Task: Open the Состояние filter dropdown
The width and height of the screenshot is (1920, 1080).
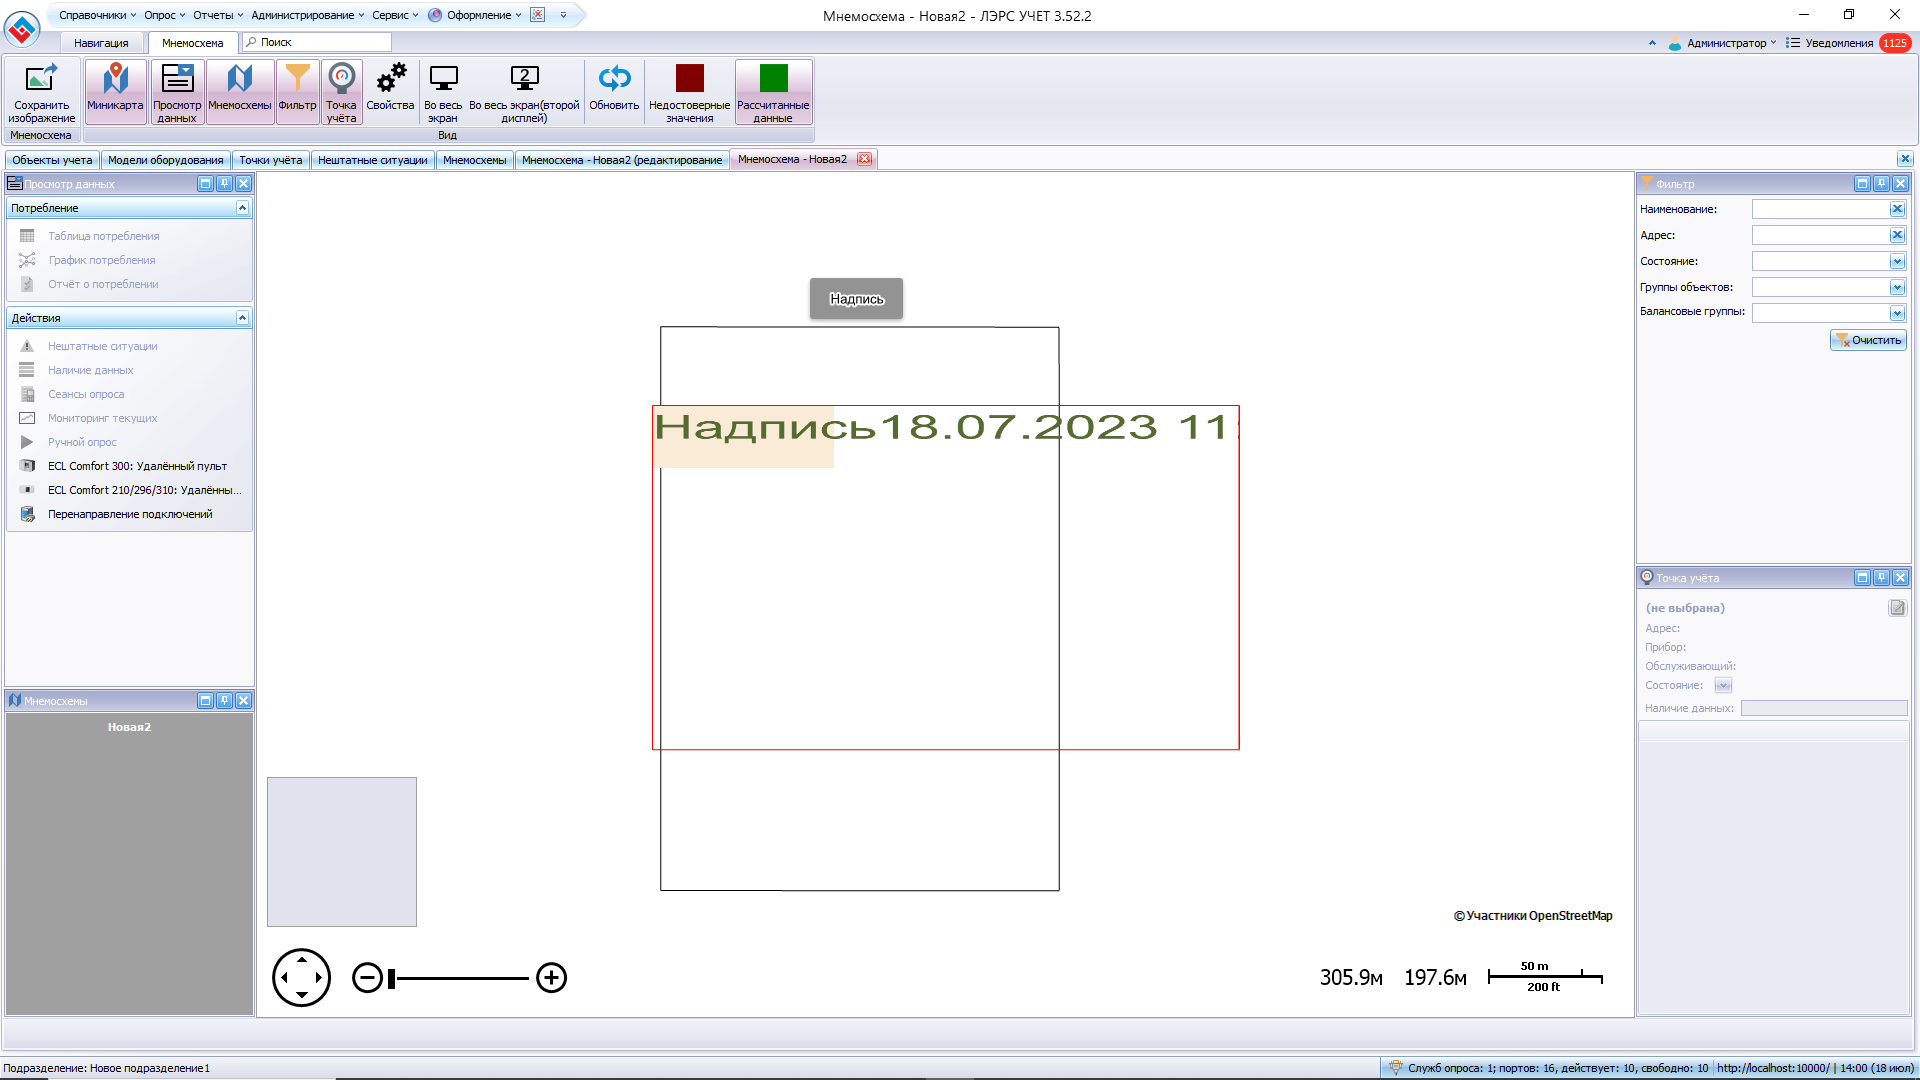Action: pyautogui.click(x=1896, y=262)
